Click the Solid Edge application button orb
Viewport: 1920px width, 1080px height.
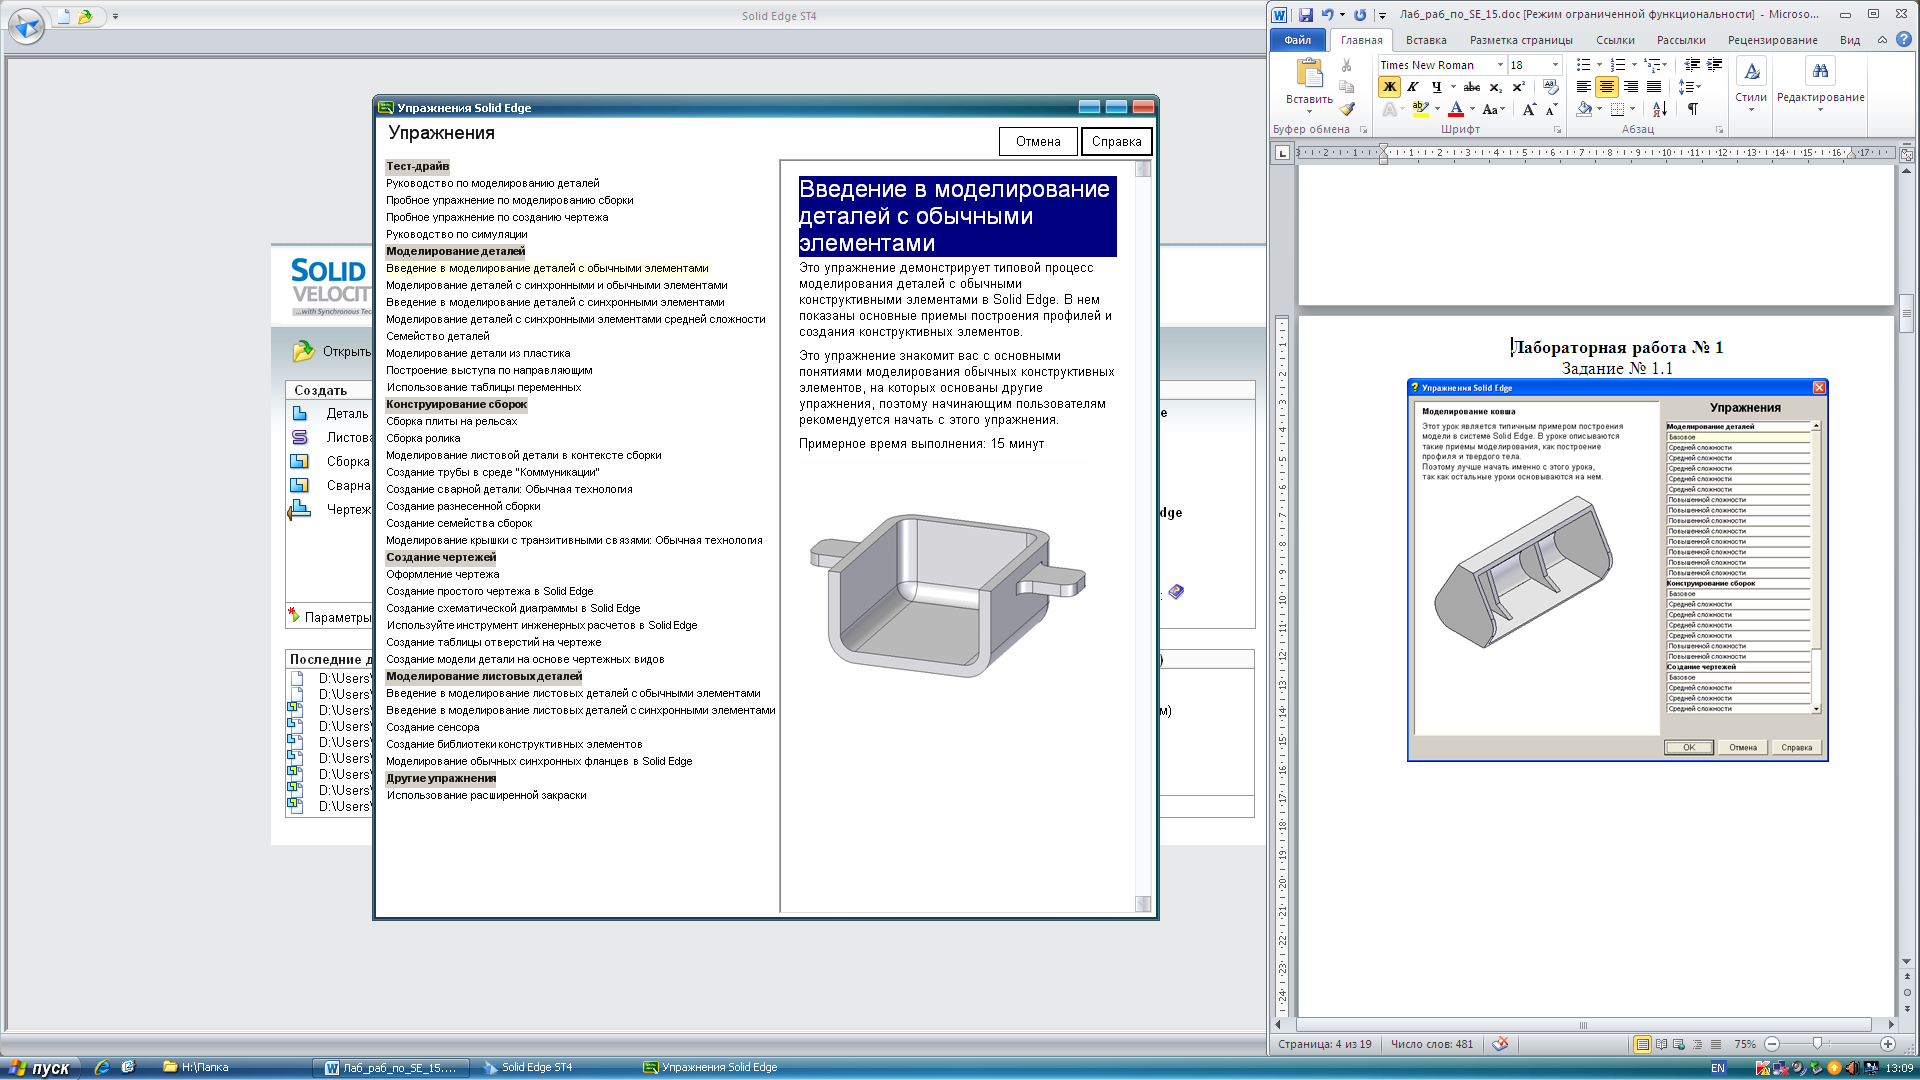[26, 26]
